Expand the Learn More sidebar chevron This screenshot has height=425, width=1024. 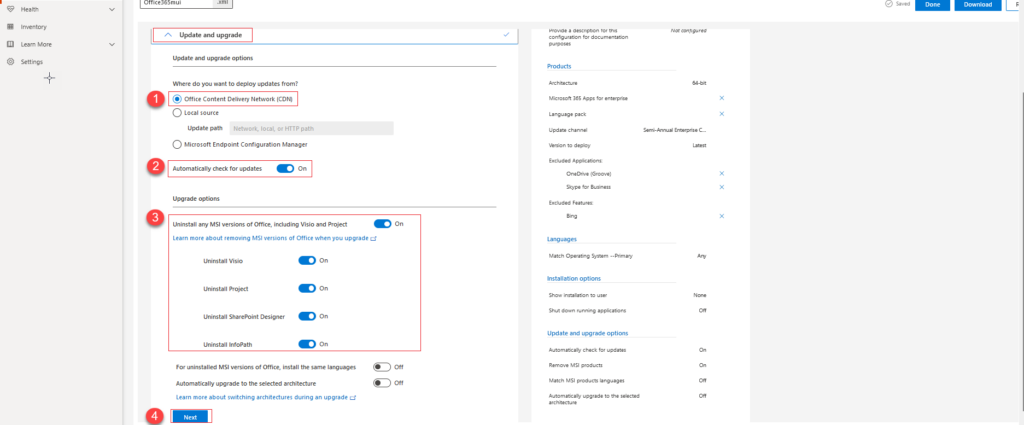click(x=112, y=44)
